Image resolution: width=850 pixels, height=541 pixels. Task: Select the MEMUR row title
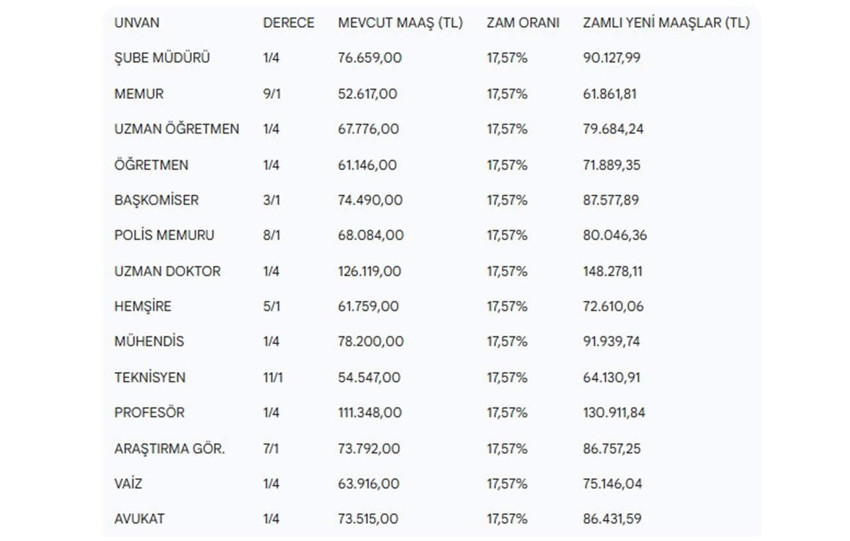pyautogui.click(x=139, y=94)
